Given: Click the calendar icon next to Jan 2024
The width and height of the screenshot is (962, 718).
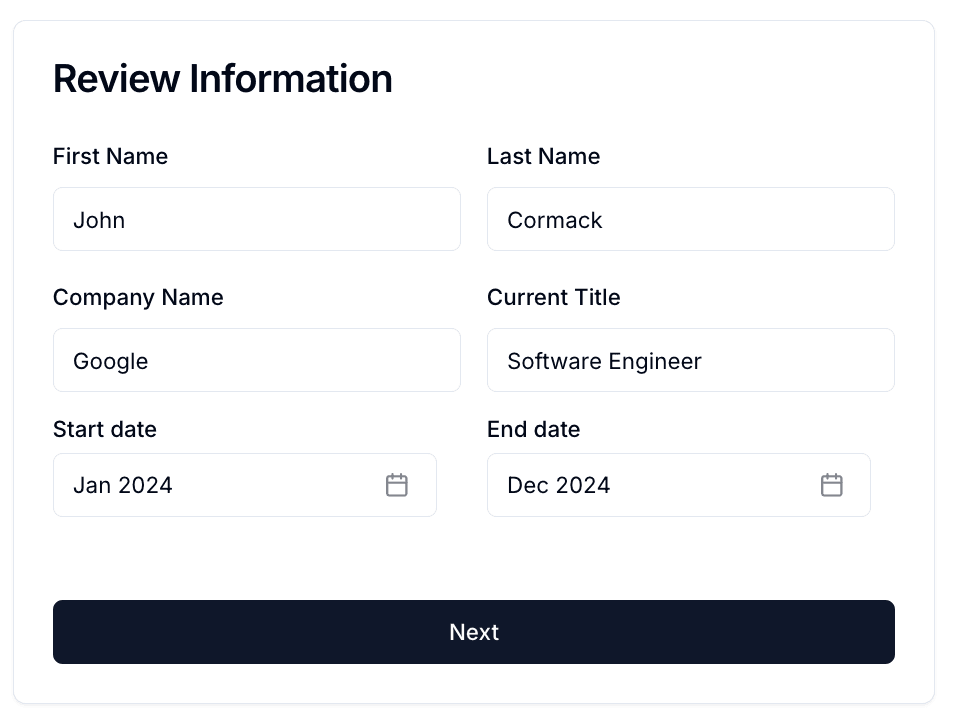Looking at the screenshot, I should 397,484.
